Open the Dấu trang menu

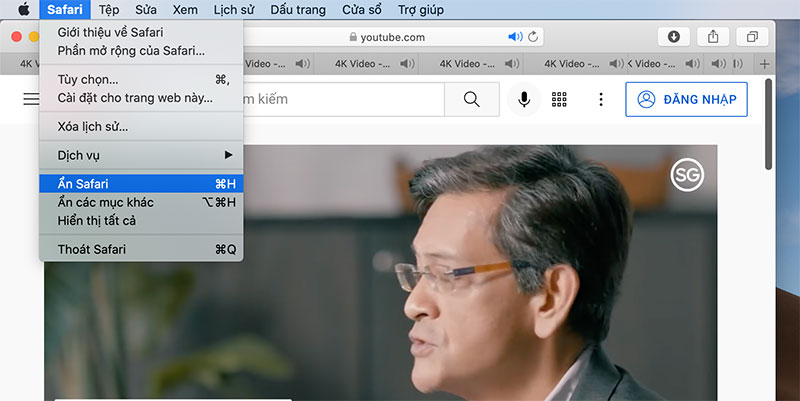coord(298,9)
